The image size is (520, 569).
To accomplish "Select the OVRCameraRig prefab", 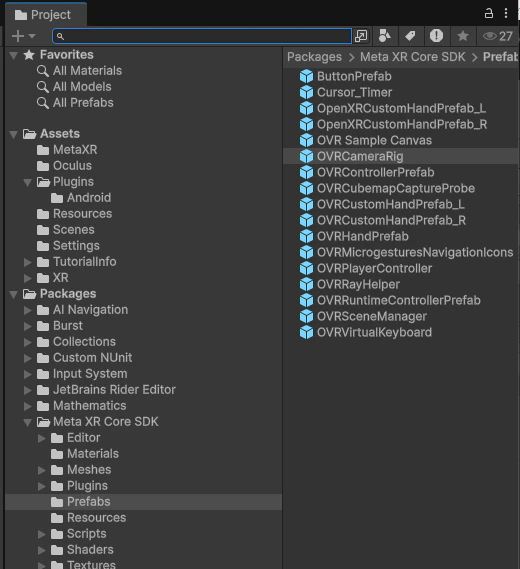I will pos(400,156).
